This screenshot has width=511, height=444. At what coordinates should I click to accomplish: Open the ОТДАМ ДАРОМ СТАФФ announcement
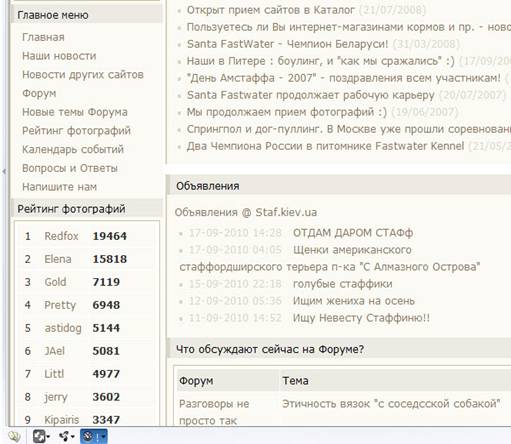click(x=353, y=233)
